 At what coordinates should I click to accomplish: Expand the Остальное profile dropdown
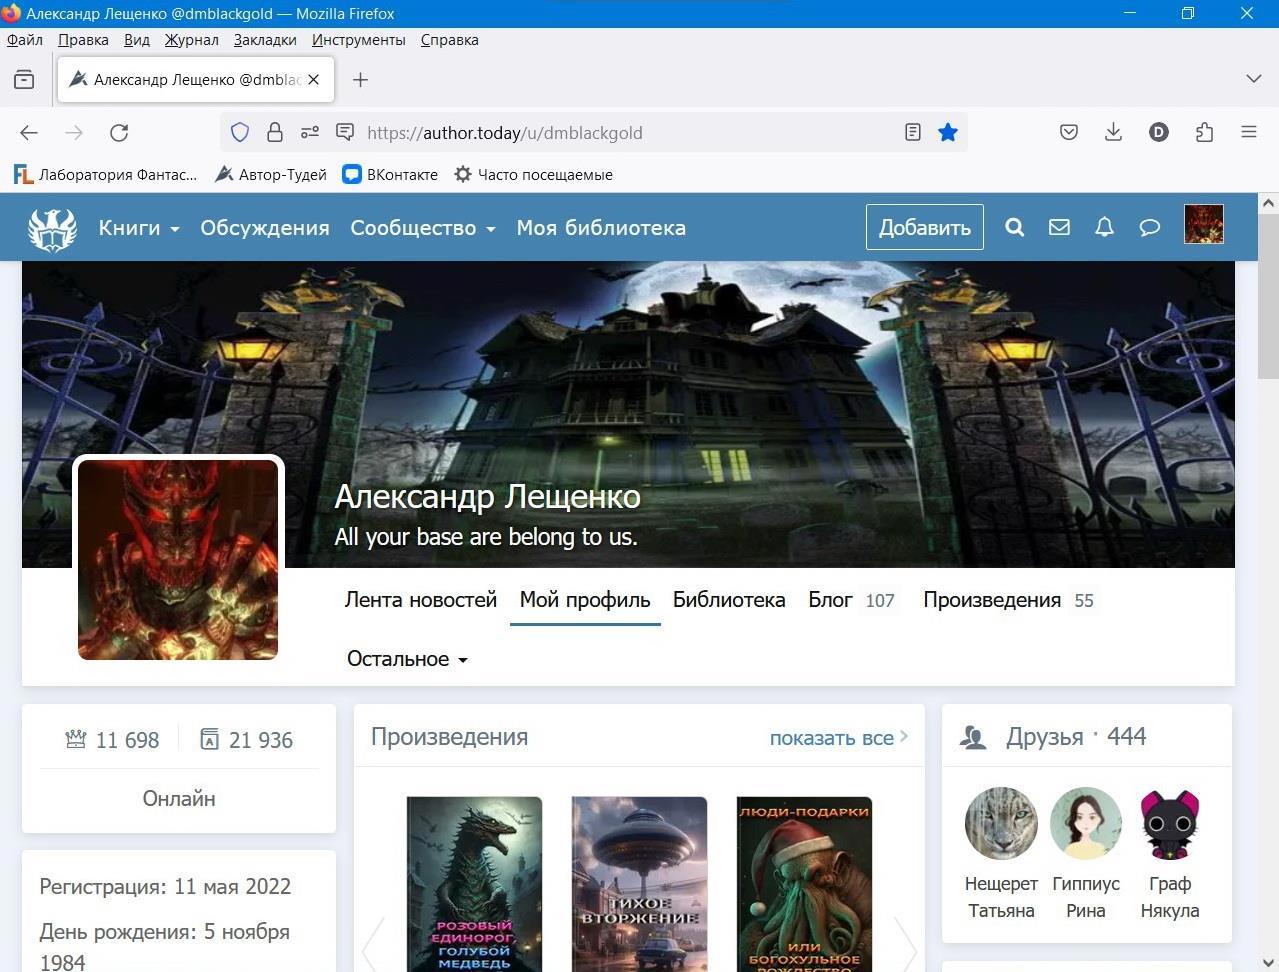[406, 659]
